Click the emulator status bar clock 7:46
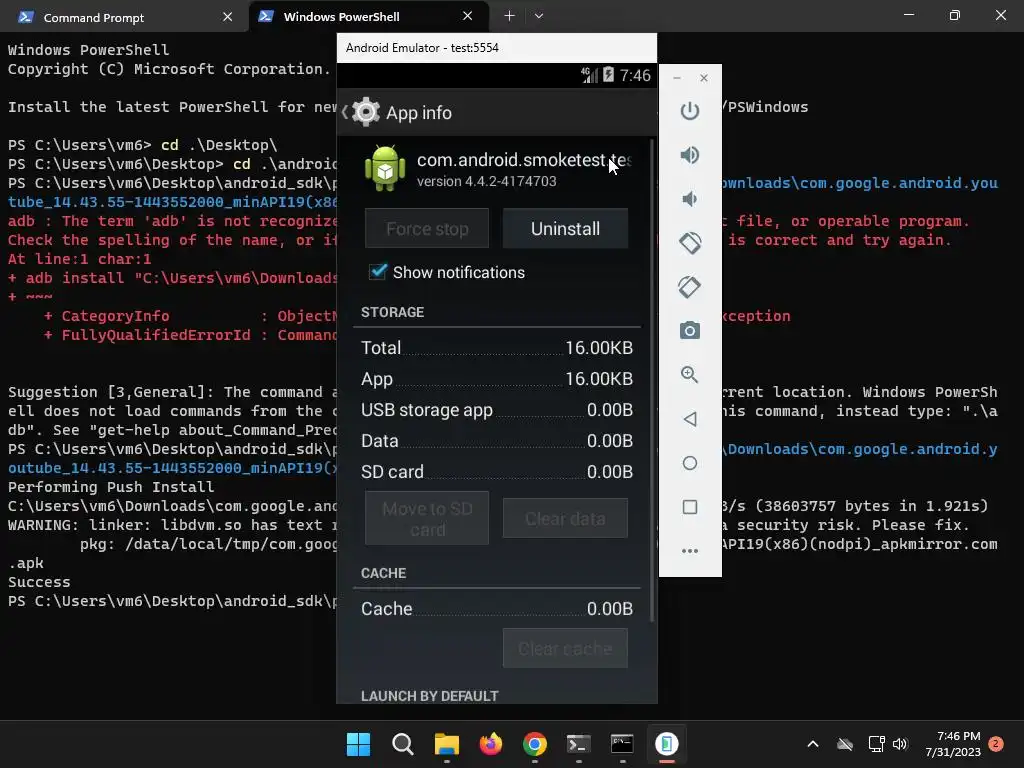The width and height of the screenshot is (1024, 768). click(635, 75)
